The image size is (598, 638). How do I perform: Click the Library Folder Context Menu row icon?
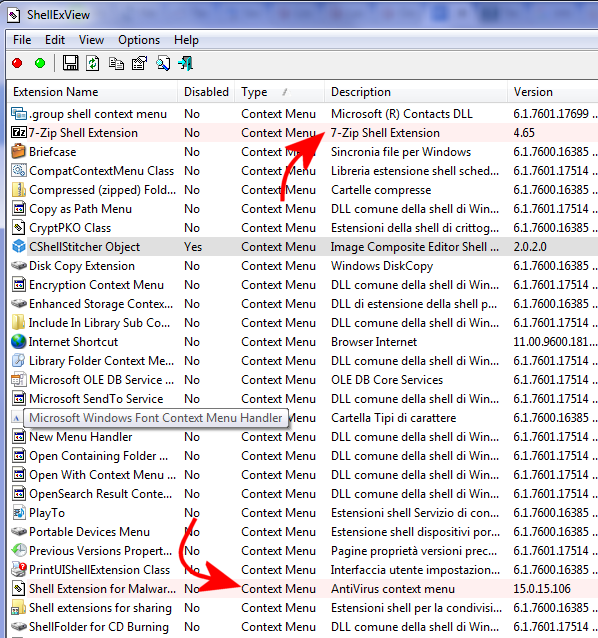18,361
